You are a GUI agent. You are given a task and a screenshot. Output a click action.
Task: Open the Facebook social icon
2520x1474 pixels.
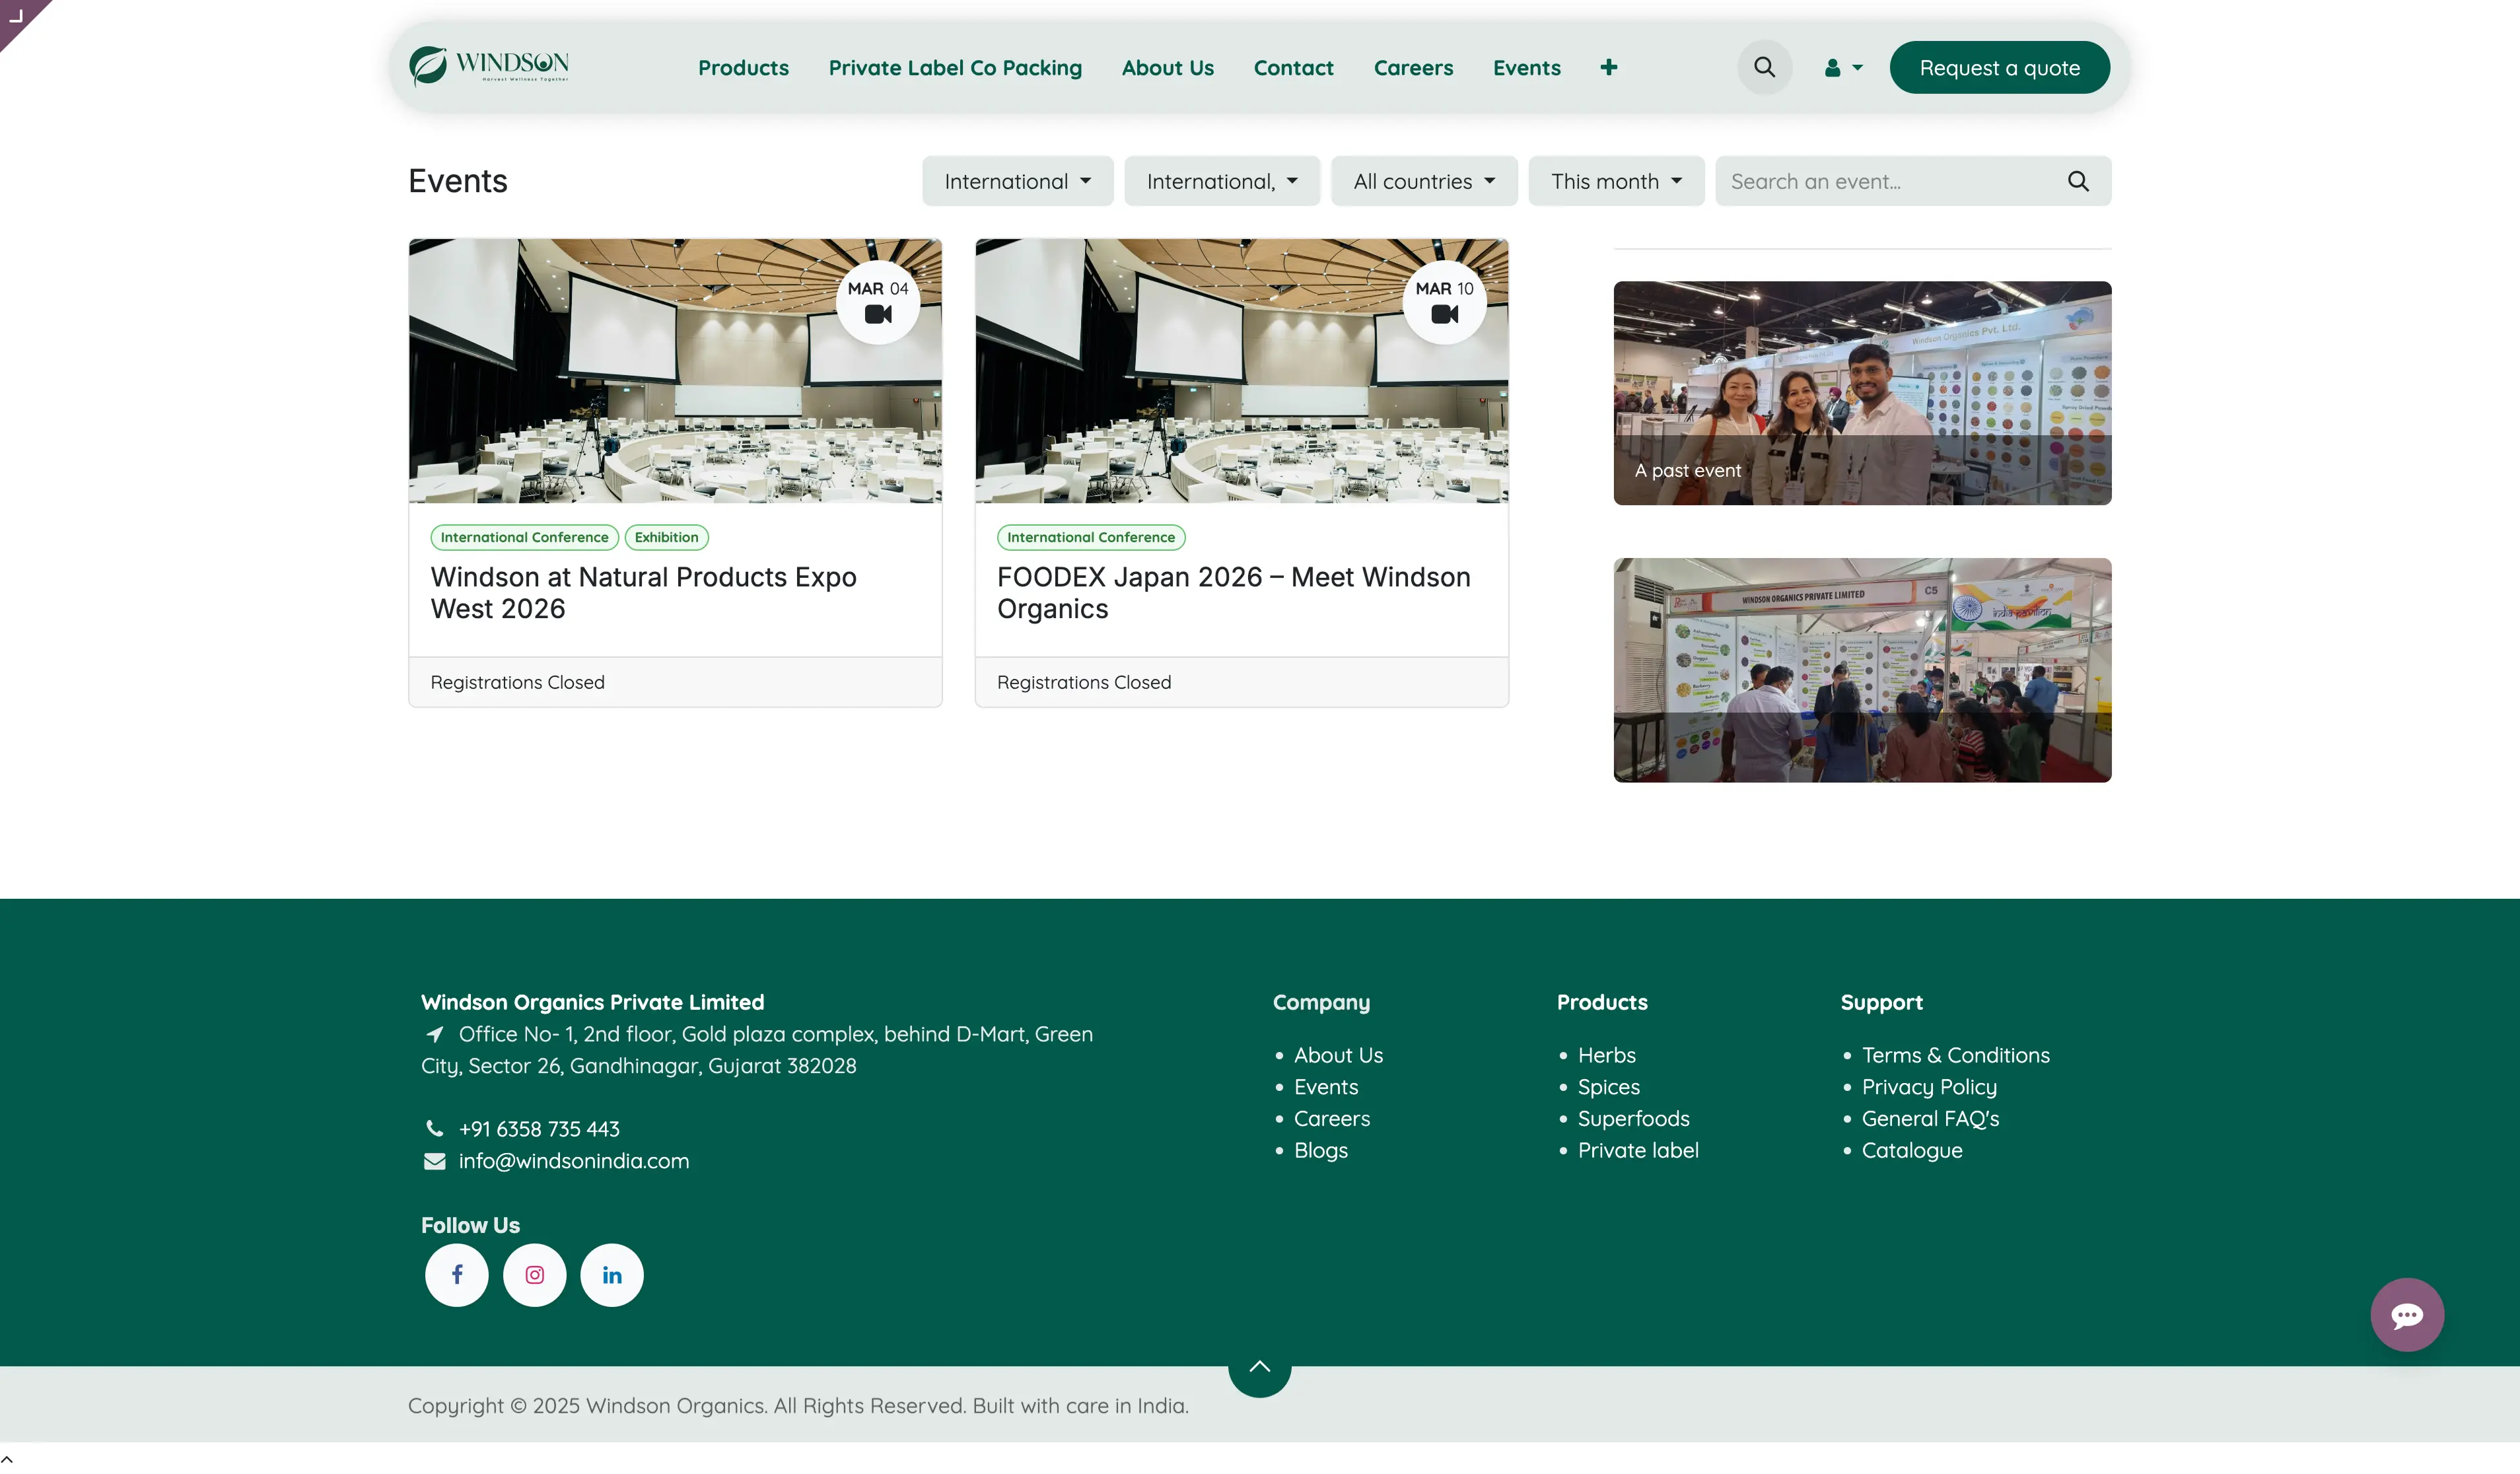click(457, 1274)
